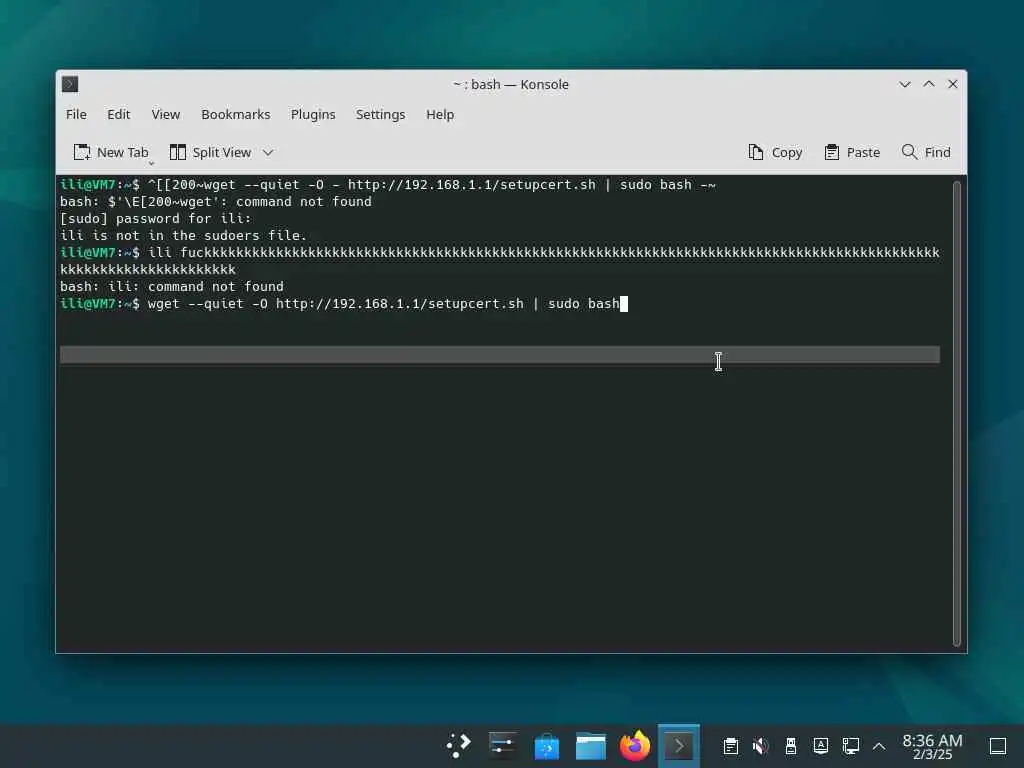This screenshot has width=1024, height=768.
Task: Open the Edit menu
Action: pos(118,114)
